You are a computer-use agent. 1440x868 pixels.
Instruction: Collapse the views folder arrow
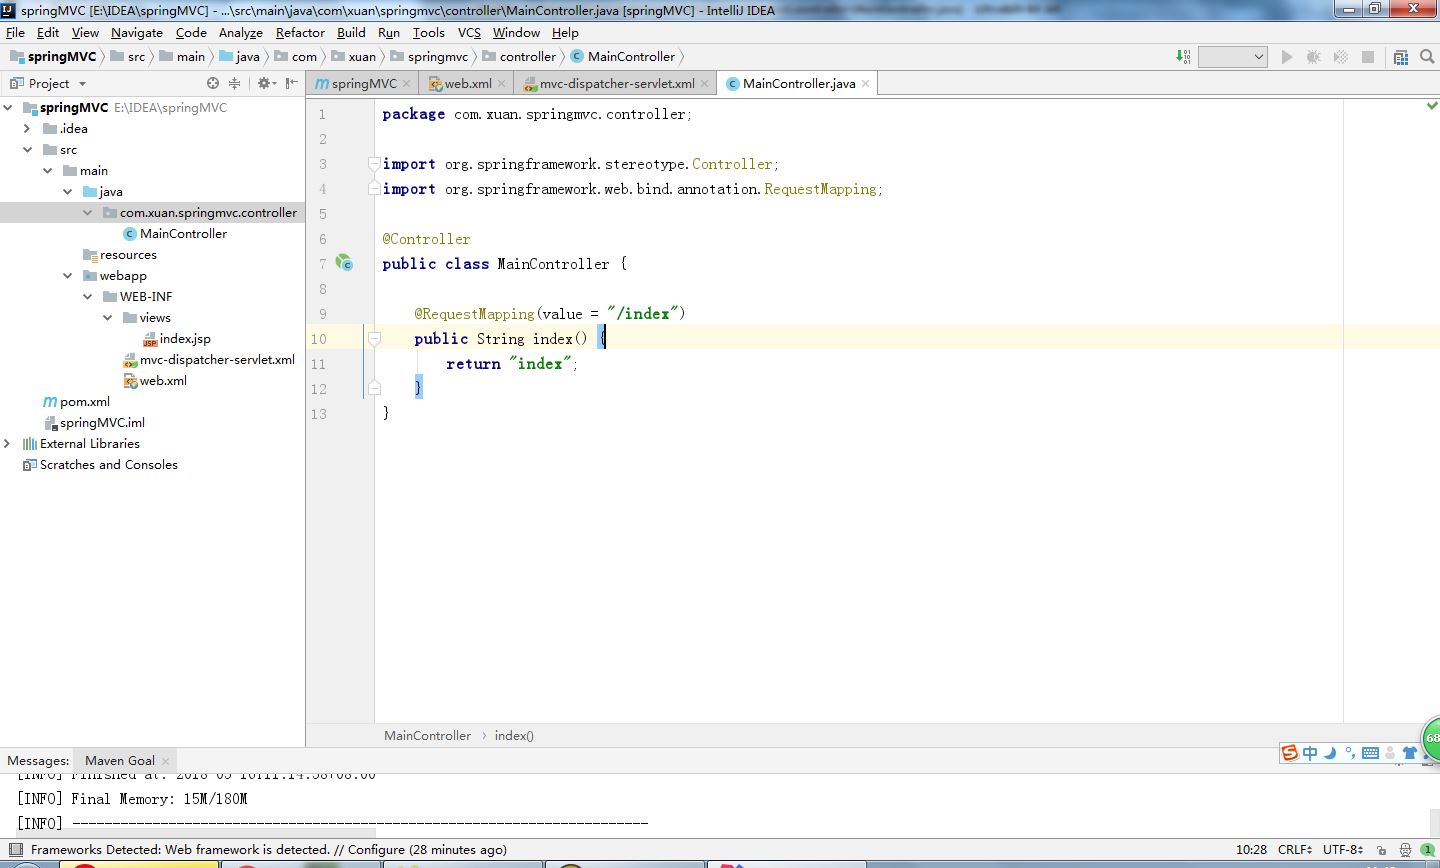point(107,317)
